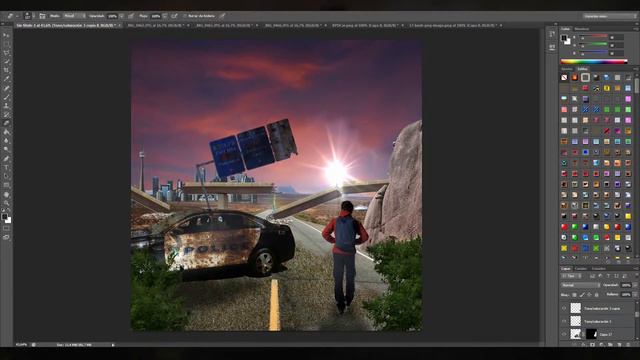Select the Clone Stamp tool
This screenshot has height=360, width=640.
7,106
